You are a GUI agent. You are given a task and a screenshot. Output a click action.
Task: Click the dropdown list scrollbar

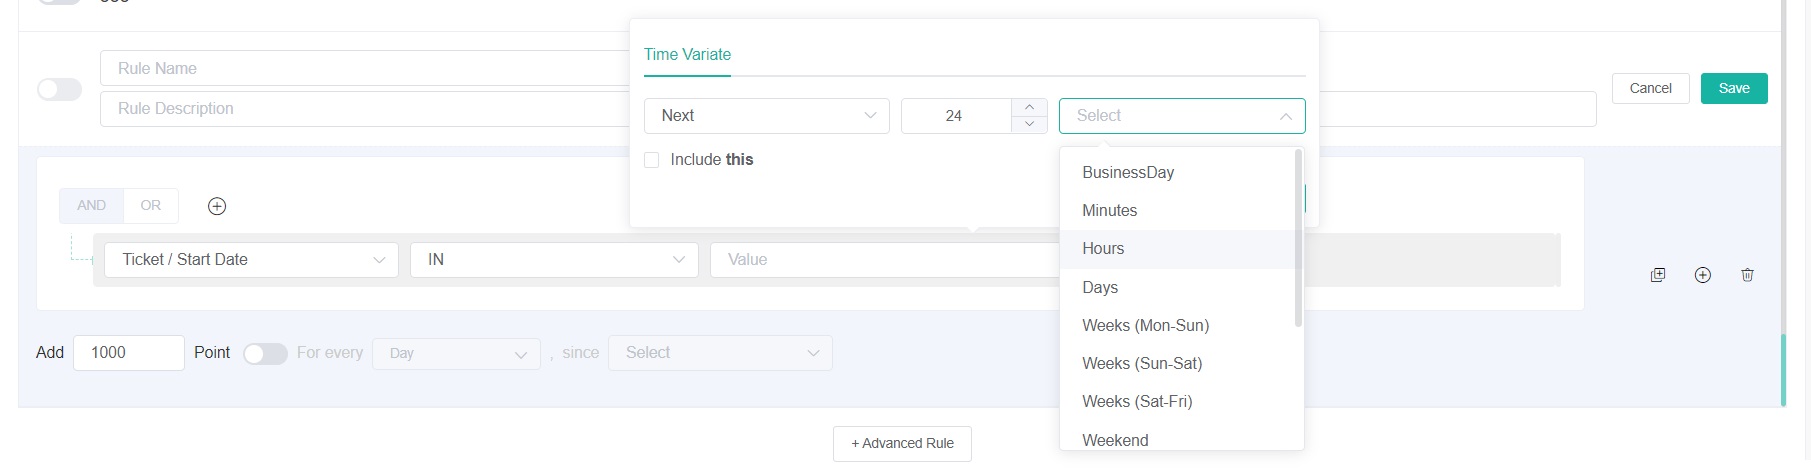click(1298, 238)
